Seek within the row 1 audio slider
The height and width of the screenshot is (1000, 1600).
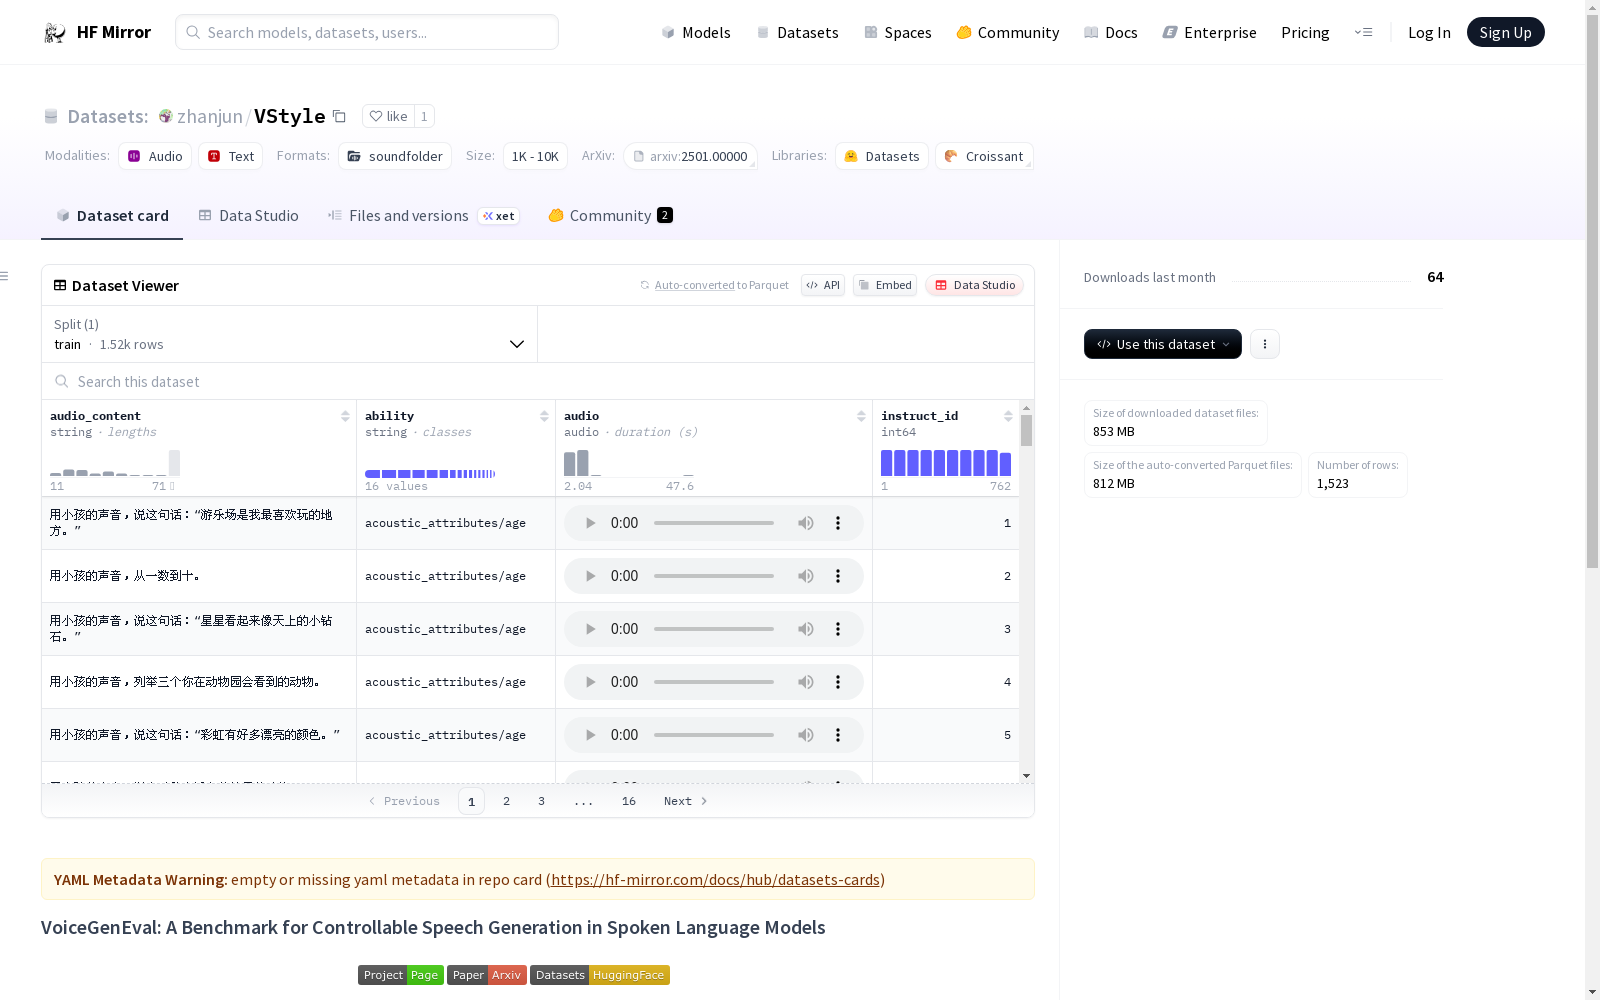click(x=714, y=523)
